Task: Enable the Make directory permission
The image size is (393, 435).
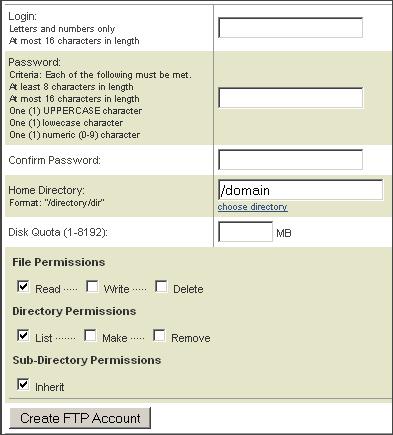Action: [90, 335]
